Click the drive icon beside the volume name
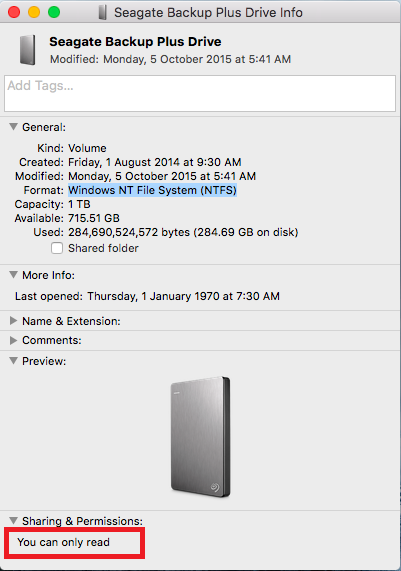Image resolution: width=401 pixels, height=571 pixels. coord(28,50)
